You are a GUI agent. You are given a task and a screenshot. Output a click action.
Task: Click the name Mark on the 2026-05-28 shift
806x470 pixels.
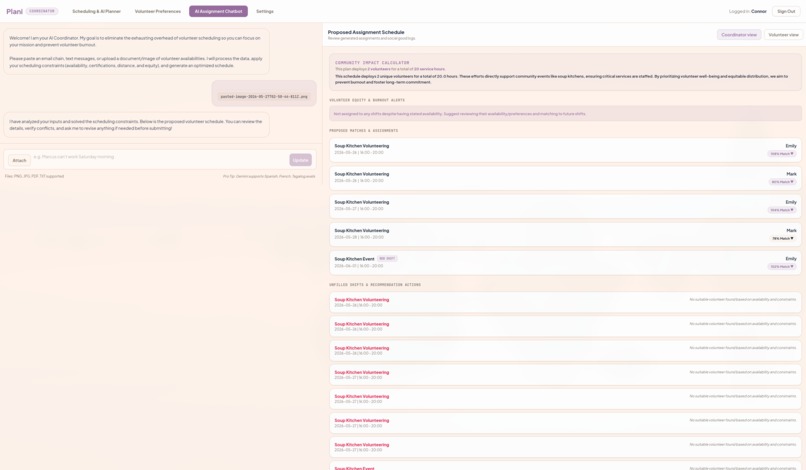point(791,230)
